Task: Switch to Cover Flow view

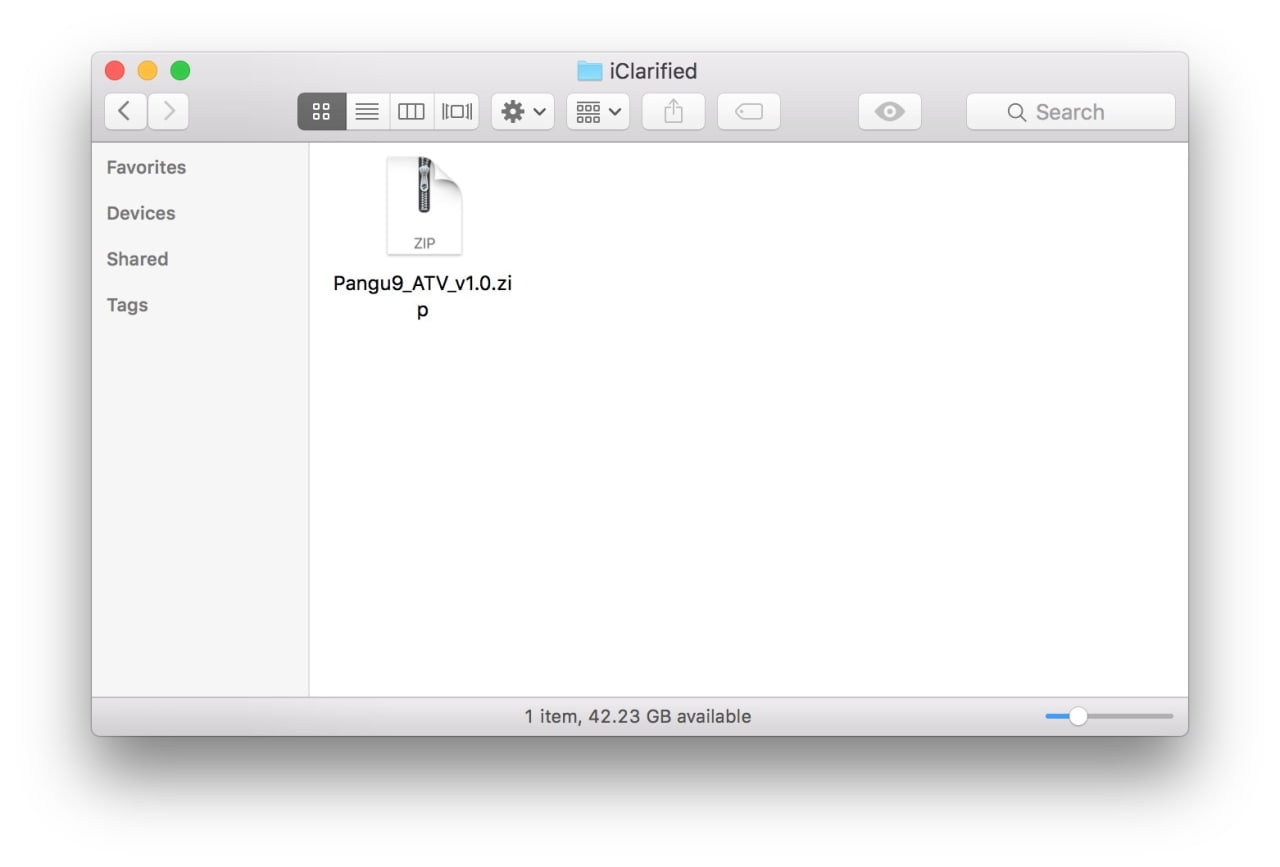Action: pos(457,112)
